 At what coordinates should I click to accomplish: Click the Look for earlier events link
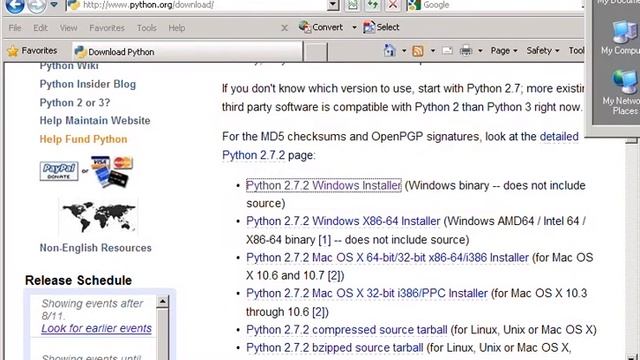(x=96, y=329)
